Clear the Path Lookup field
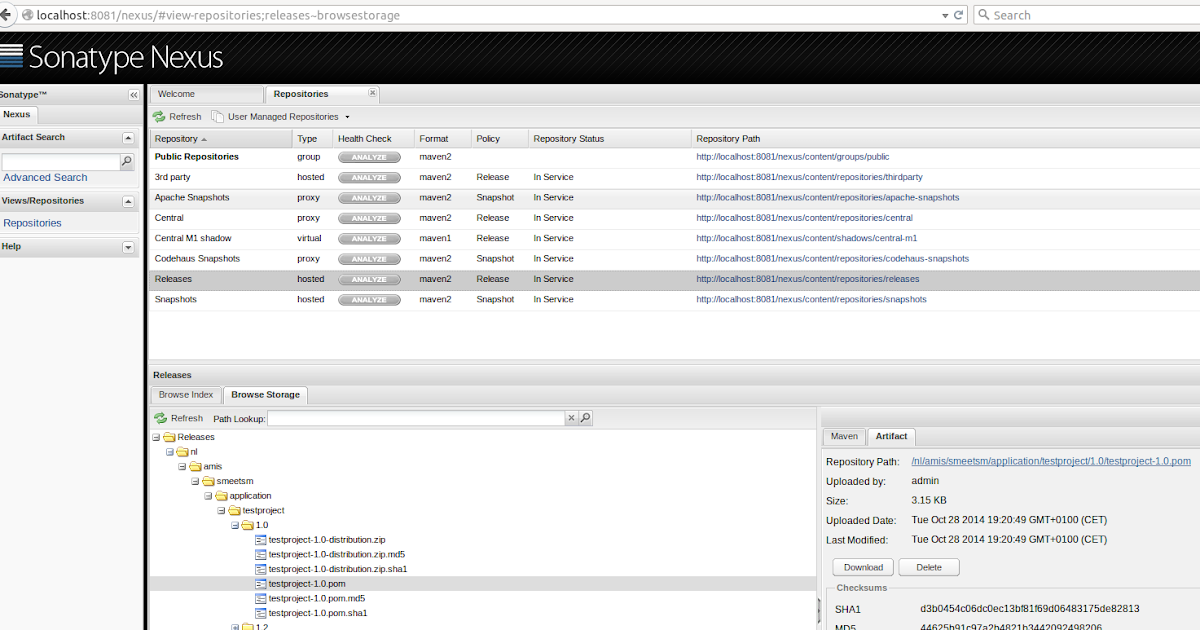 click(572, 418)
